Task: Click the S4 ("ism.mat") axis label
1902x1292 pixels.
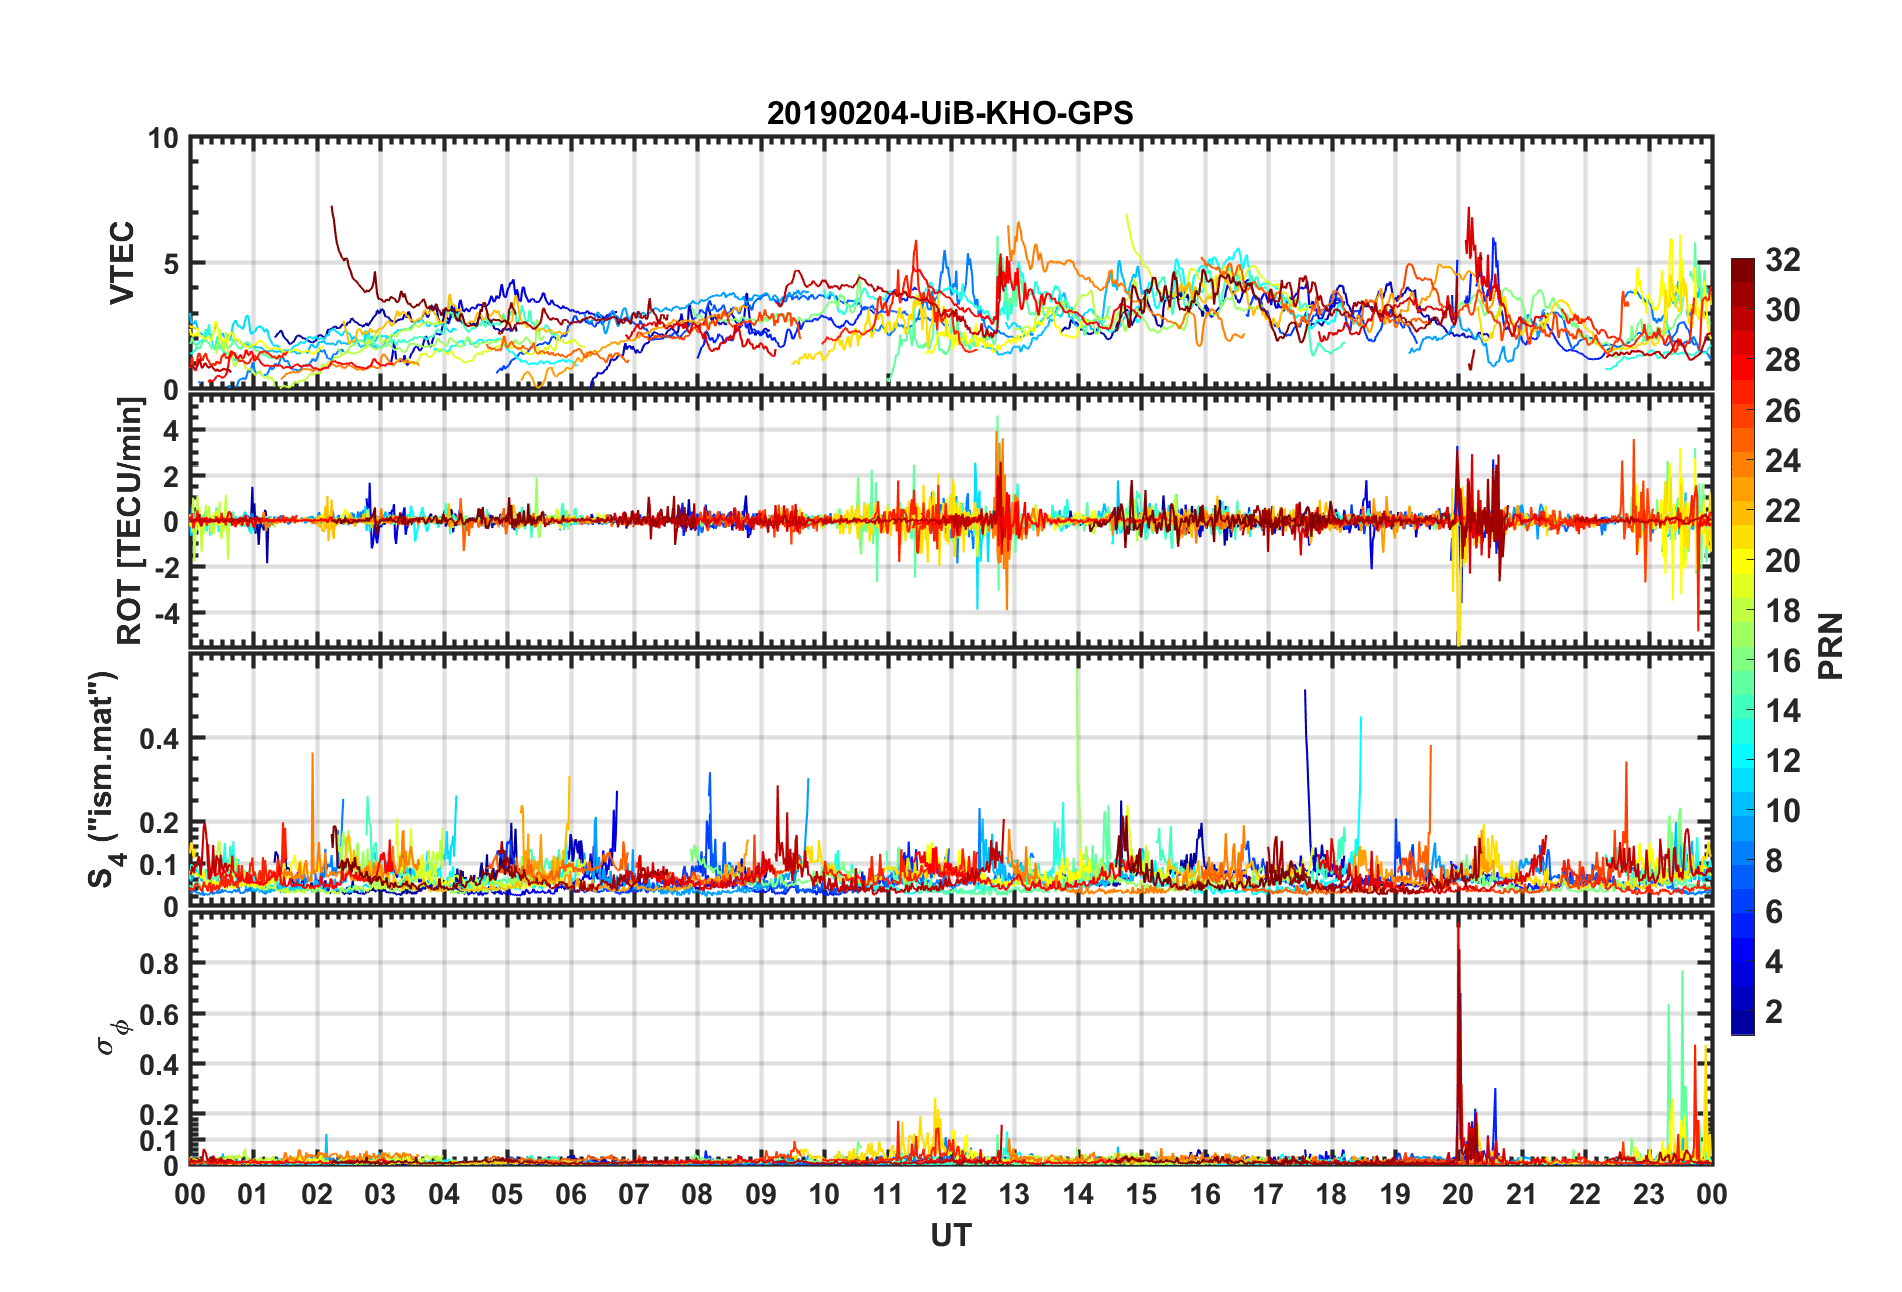Action: coord(103,779)
